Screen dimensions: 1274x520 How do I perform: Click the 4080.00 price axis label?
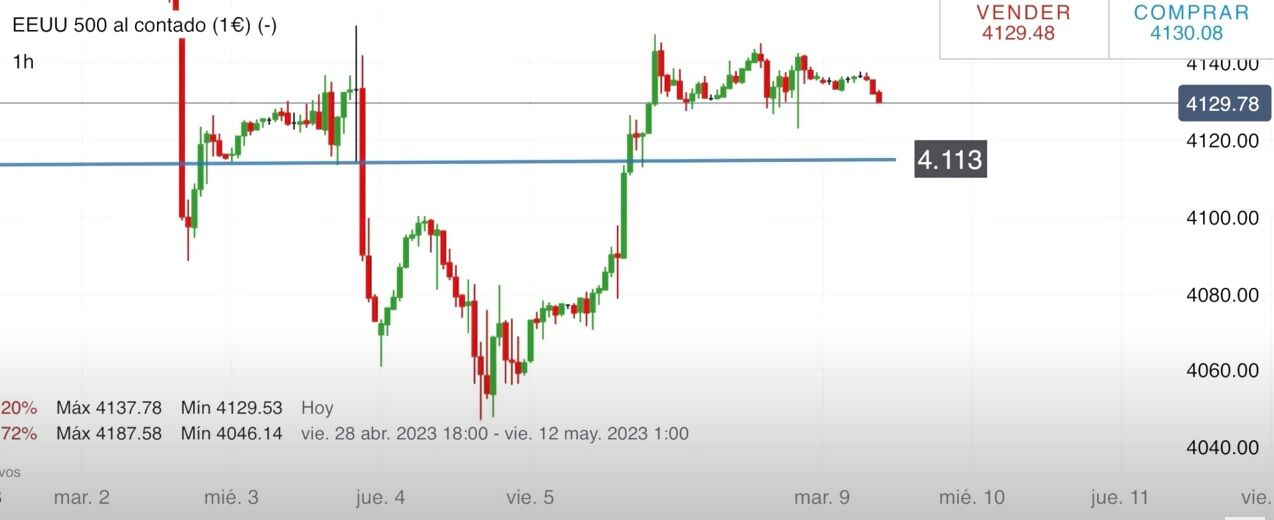[1221, 294]
